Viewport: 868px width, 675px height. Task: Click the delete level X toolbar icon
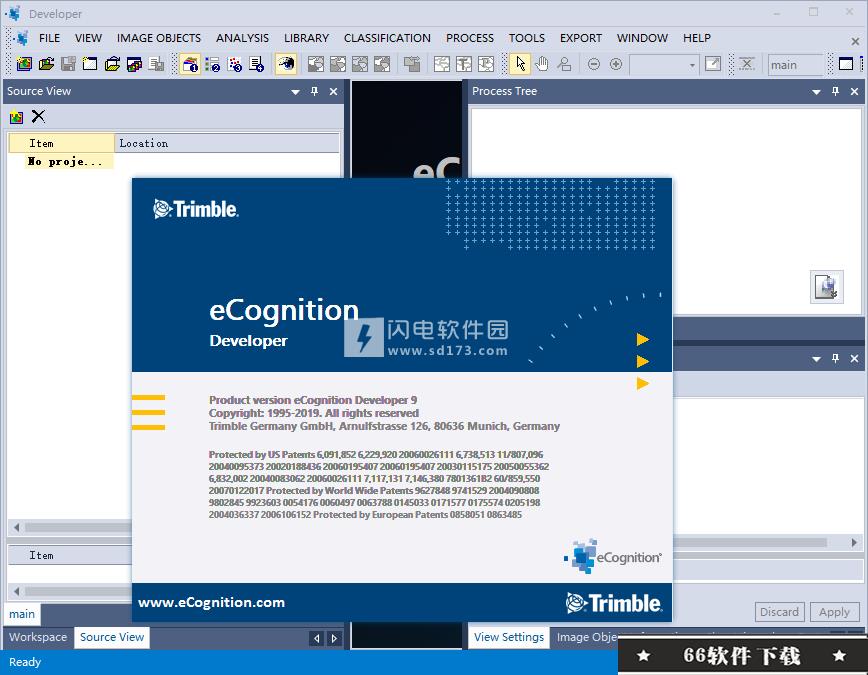tap(747, 64)
